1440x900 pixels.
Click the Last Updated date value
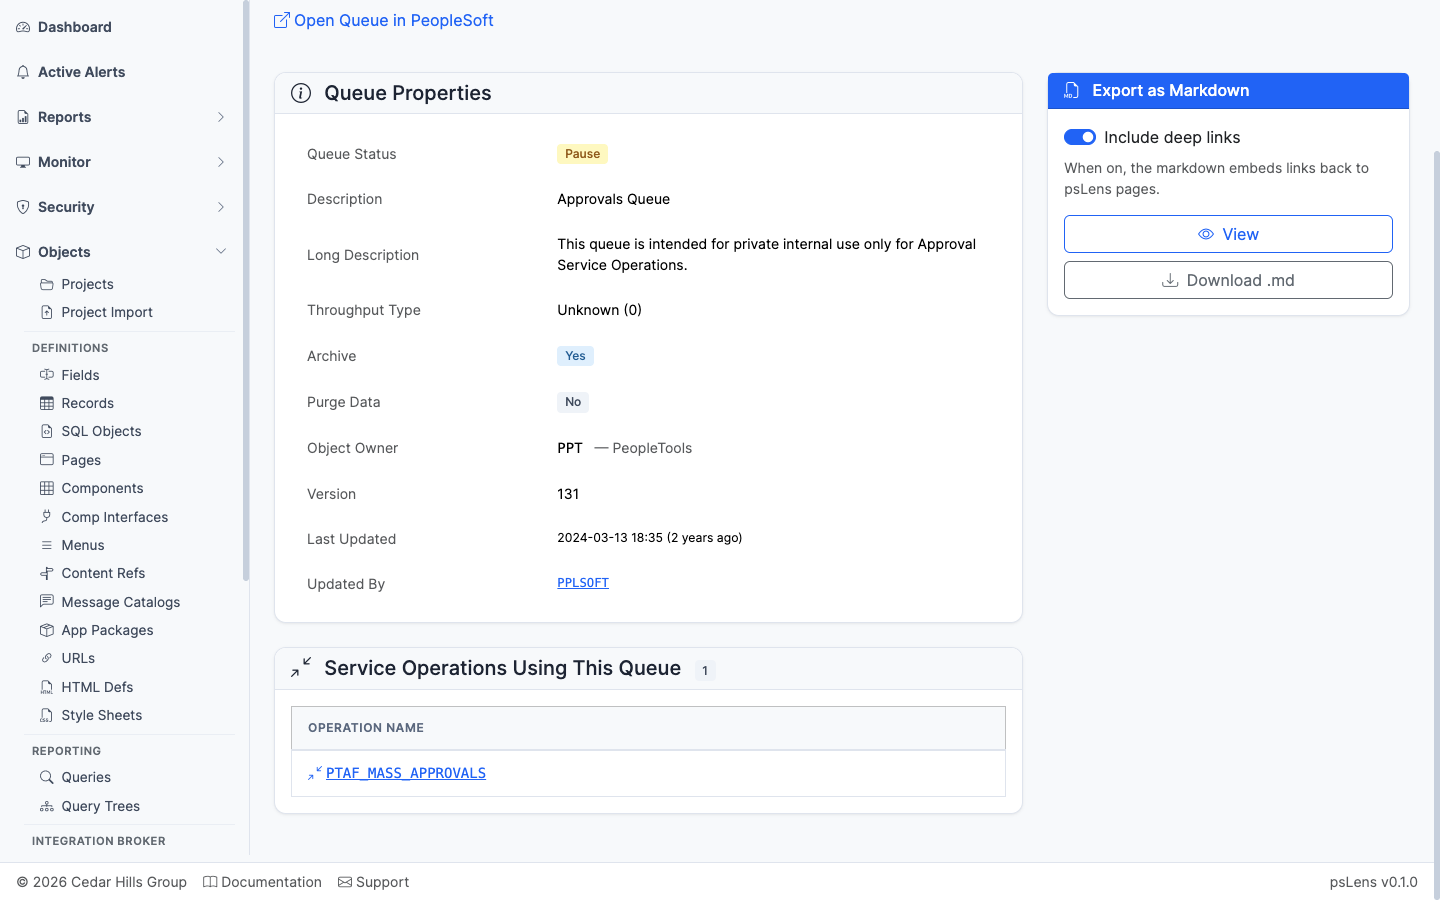[x=649, y=538]
